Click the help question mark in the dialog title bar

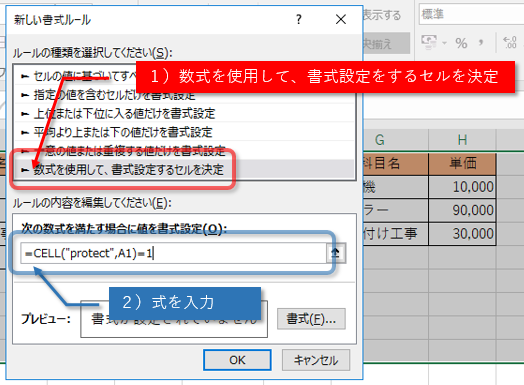pyautogui.click(x=299, y=19)
